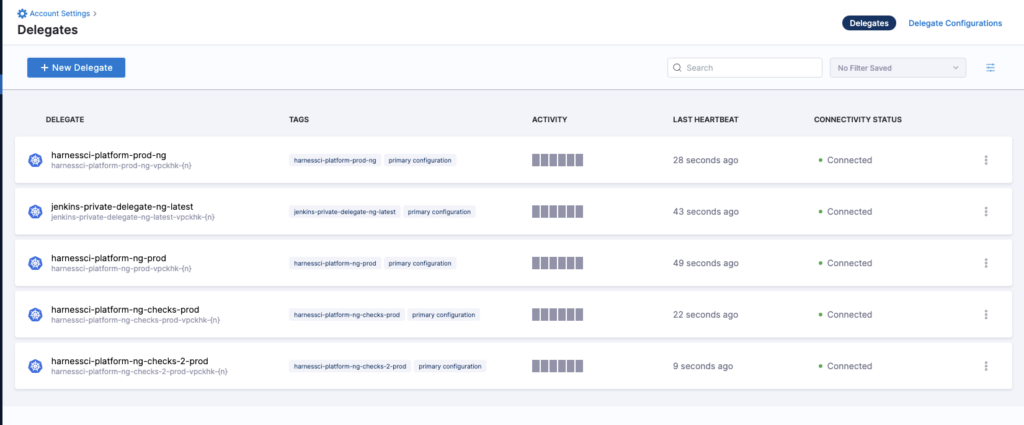Click Connected status of harnessci-platform-prod-ng
The height and width of the screenshot is (425, 1024).
point(846,160)
